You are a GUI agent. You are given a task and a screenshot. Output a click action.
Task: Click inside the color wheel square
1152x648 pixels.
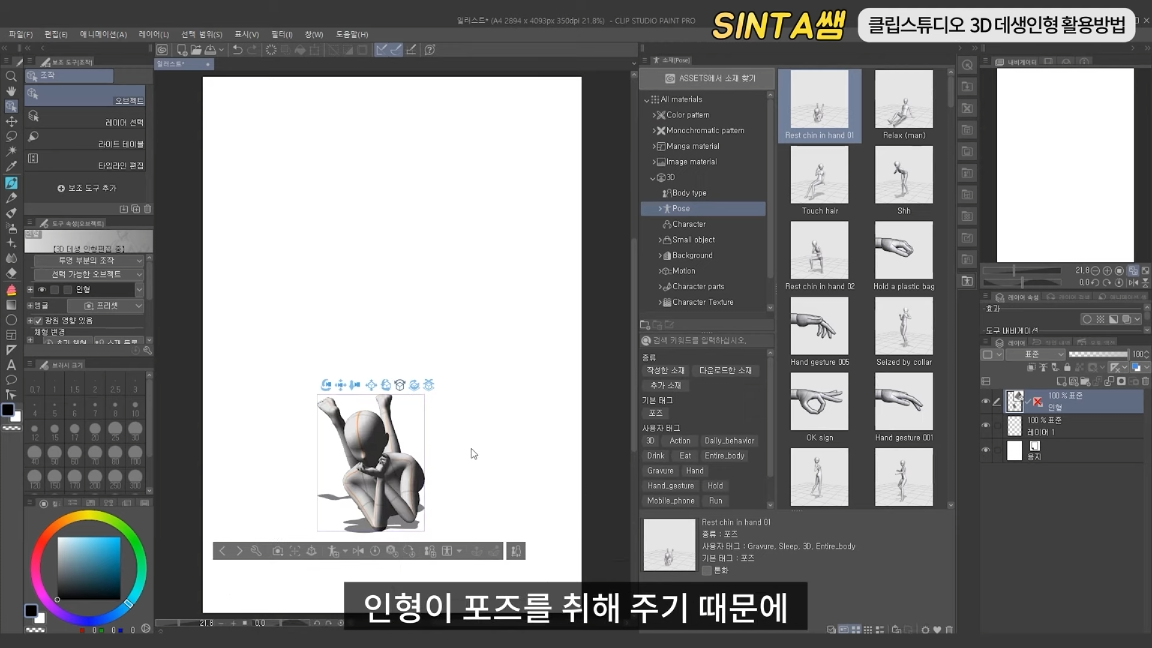click(89, 568)
